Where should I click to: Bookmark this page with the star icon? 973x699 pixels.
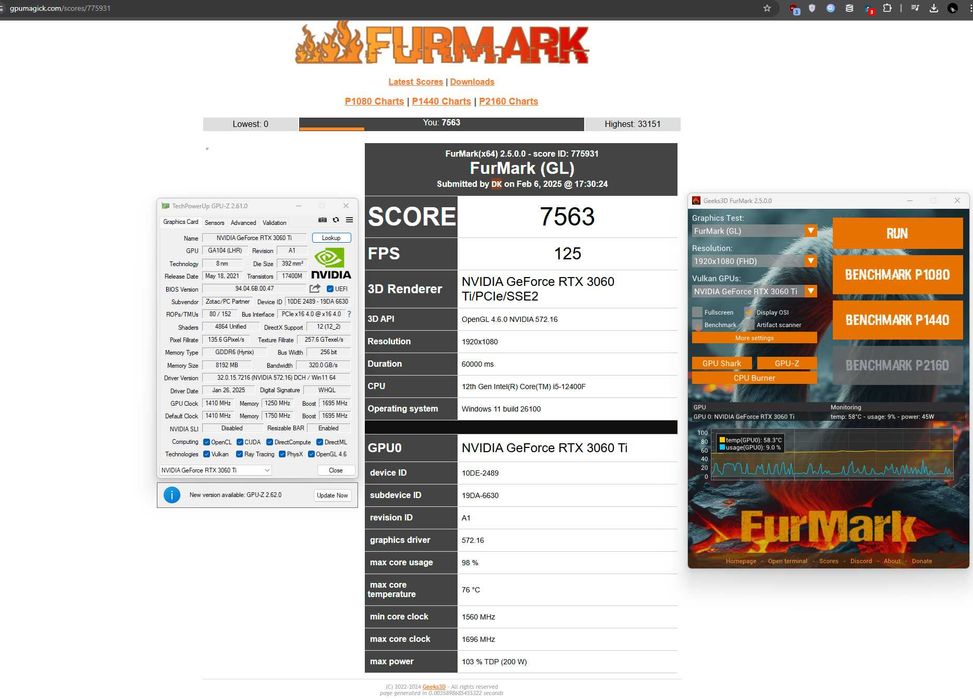[x=767, y=8]
